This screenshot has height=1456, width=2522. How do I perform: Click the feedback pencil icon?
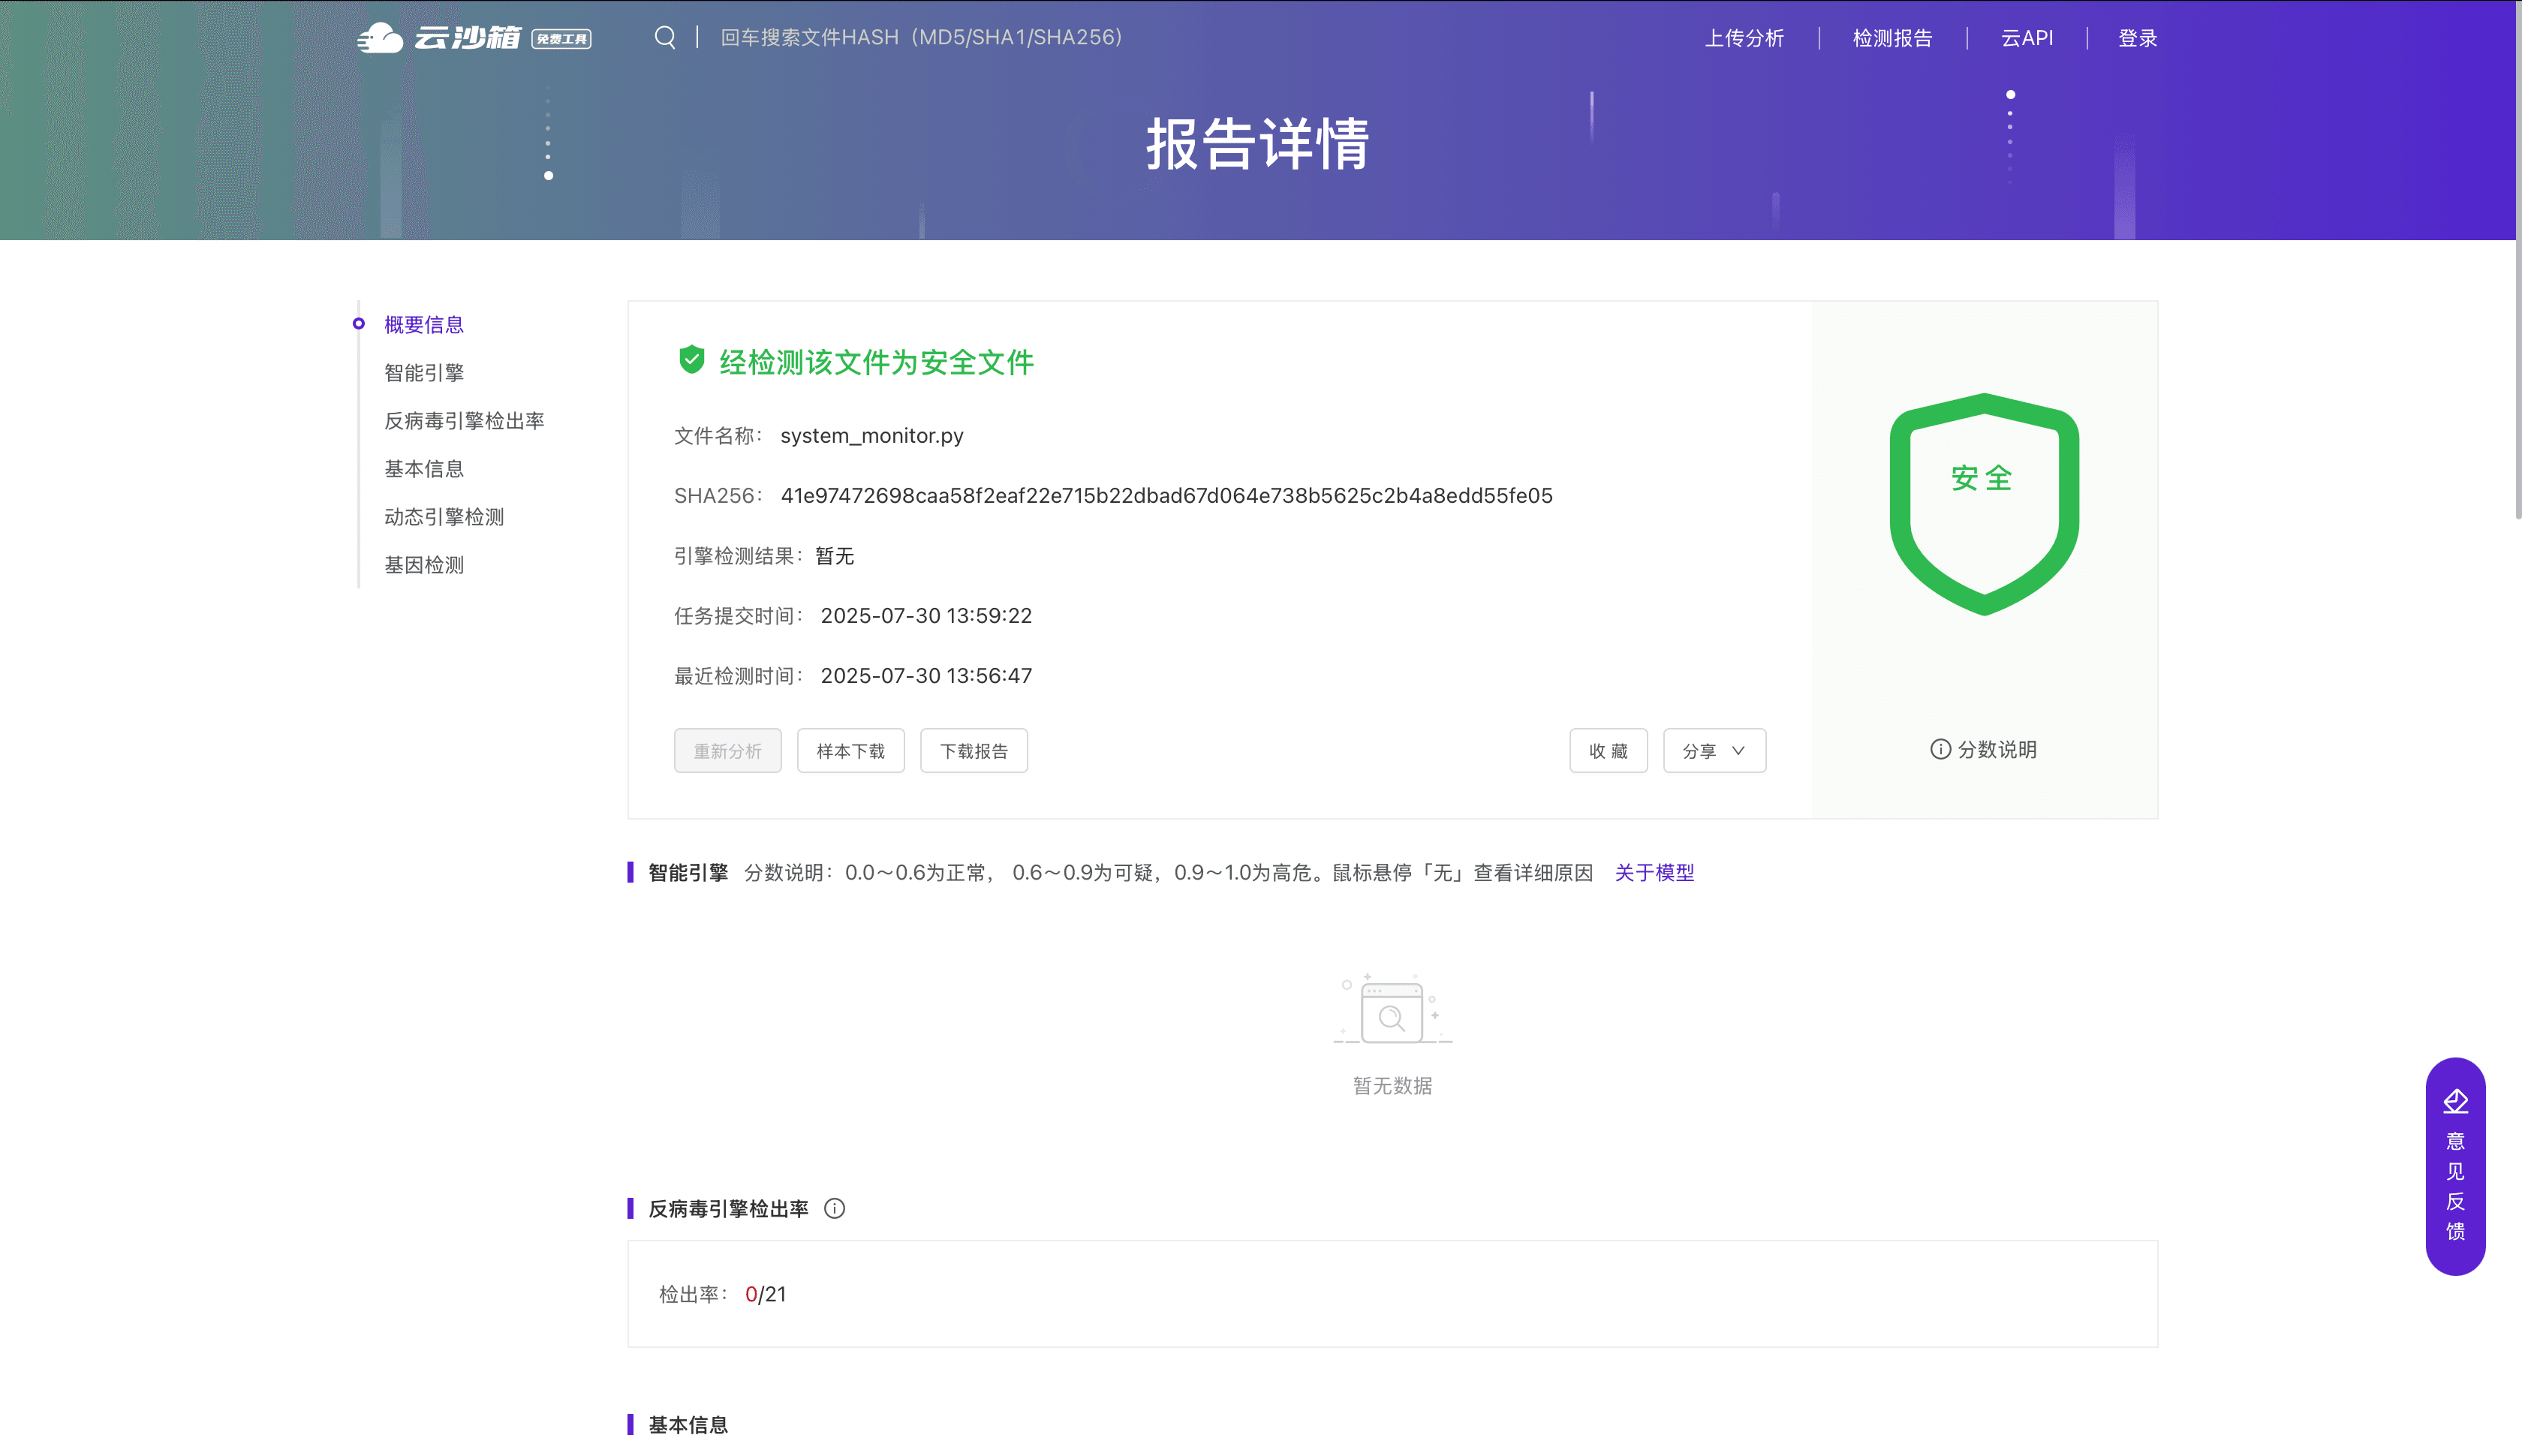tap(2455, 1101)
